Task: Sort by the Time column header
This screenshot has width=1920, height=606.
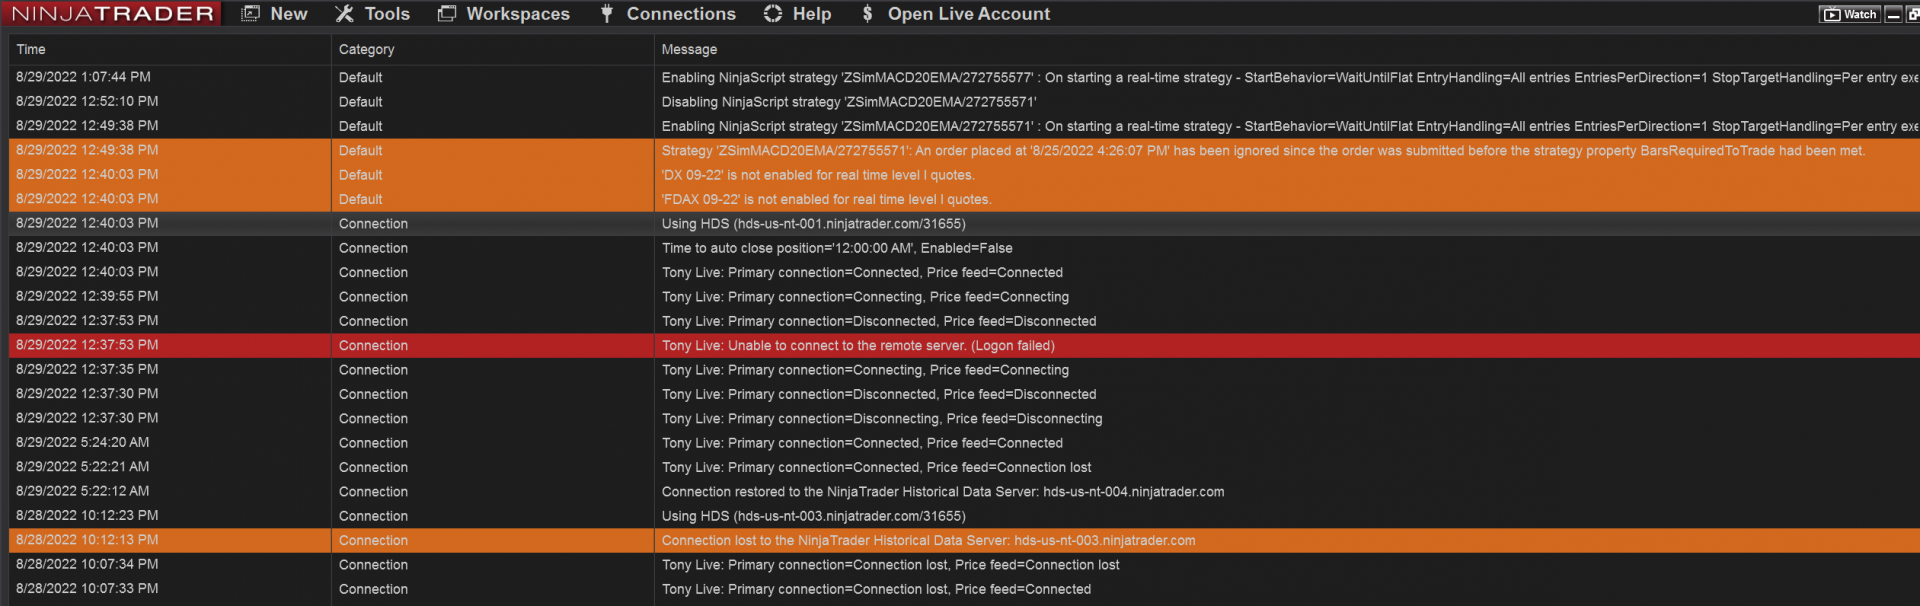Action: (31, 49)
